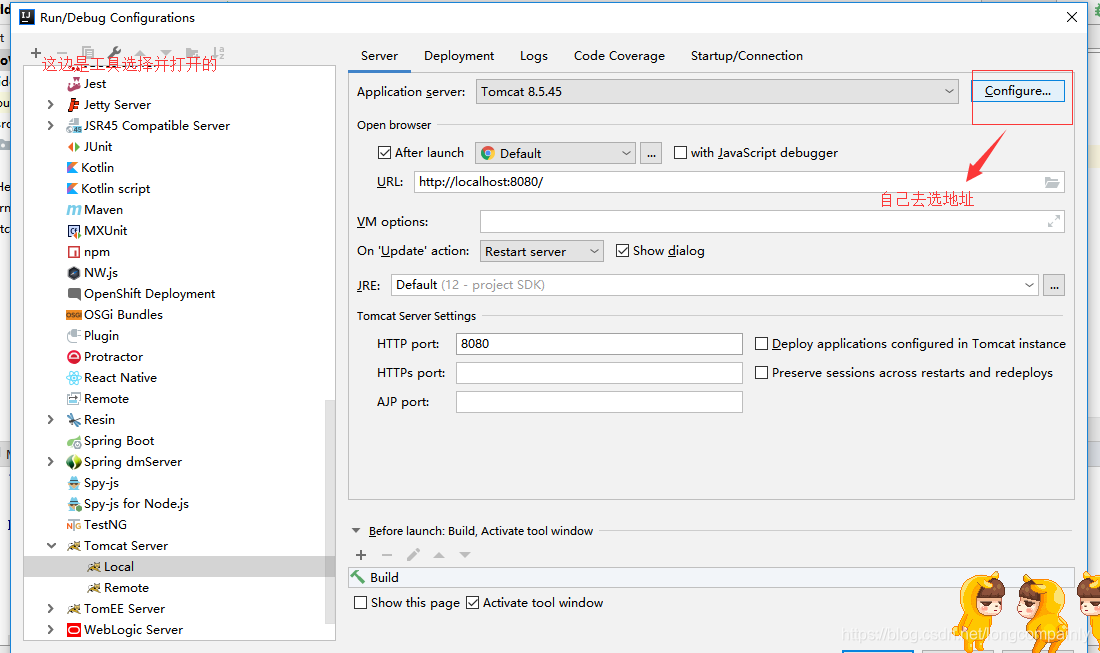Click the AJP port field
The width and height of the screenshot is (1100, 653).
click(x=599, y=402)
